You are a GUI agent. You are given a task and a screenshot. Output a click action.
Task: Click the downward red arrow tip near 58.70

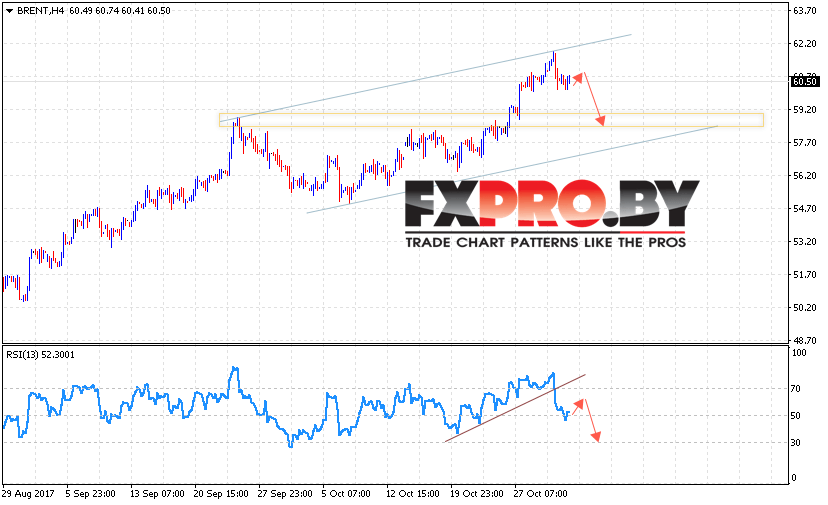[600, 121]
